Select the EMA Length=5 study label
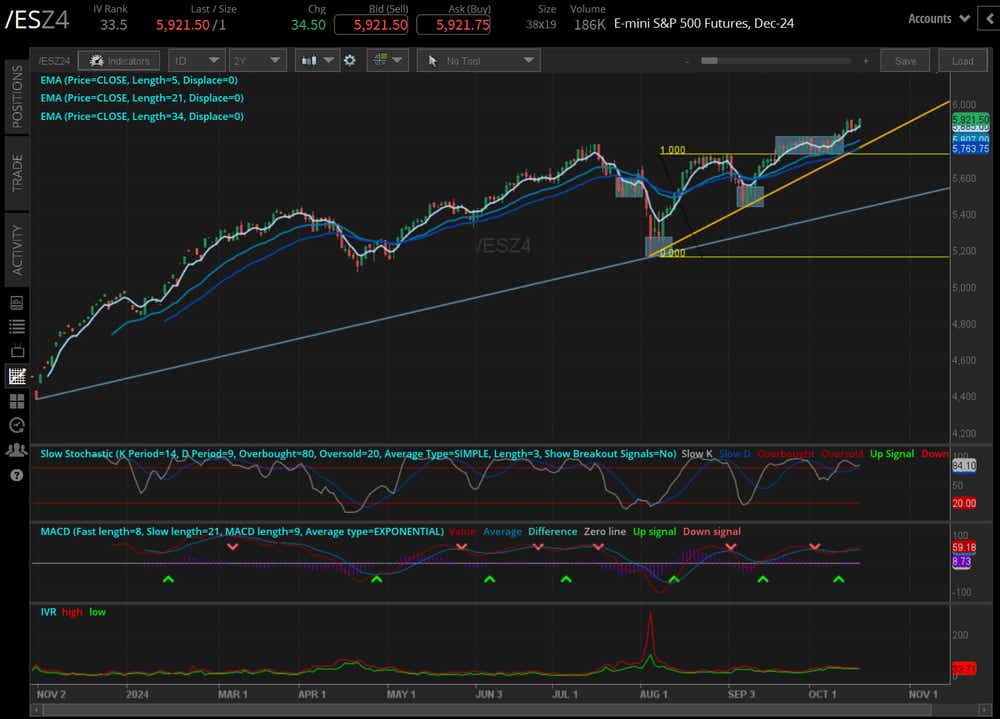This screenshot has width=1000, height=719. tap(139, 80)
